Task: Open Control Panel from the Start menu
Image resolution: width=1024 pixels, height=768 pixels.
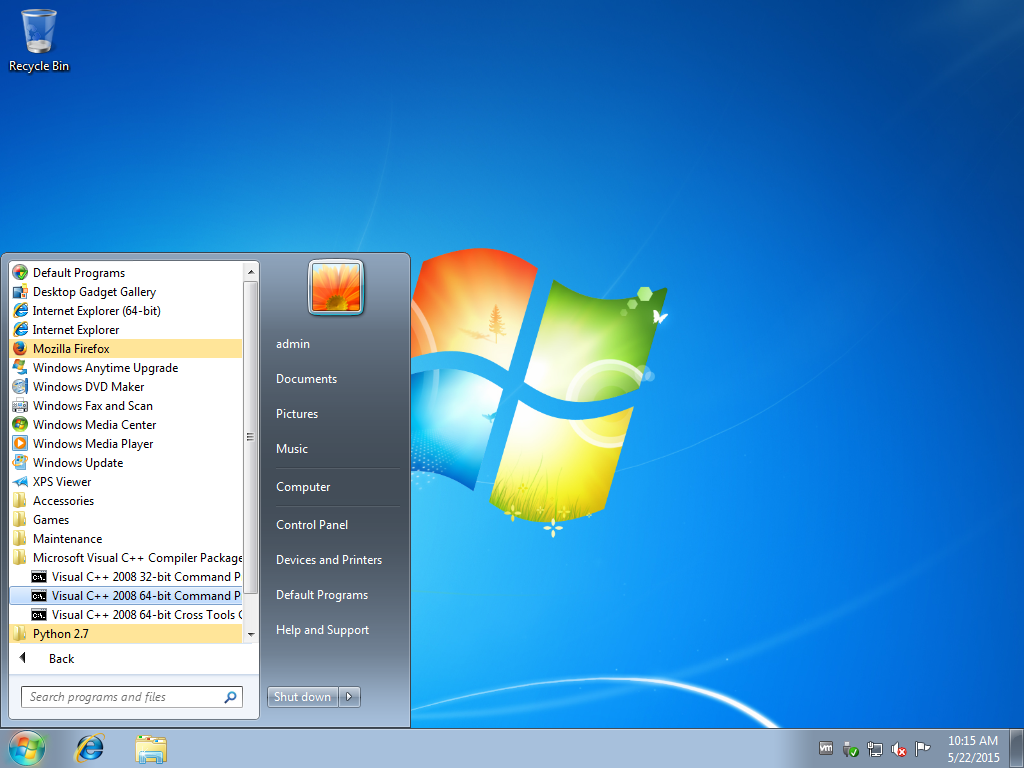Action: pos(312,524)
